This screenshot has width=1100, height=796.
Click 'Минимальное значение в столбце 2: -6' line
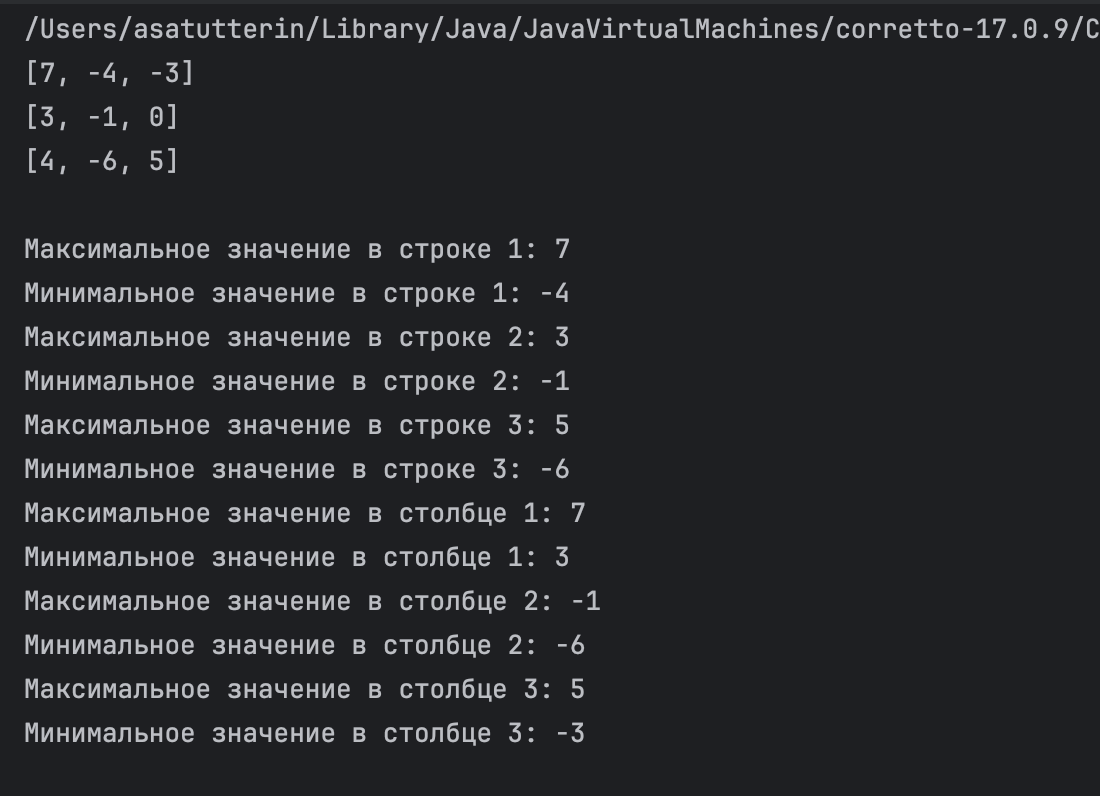(305, 646)
